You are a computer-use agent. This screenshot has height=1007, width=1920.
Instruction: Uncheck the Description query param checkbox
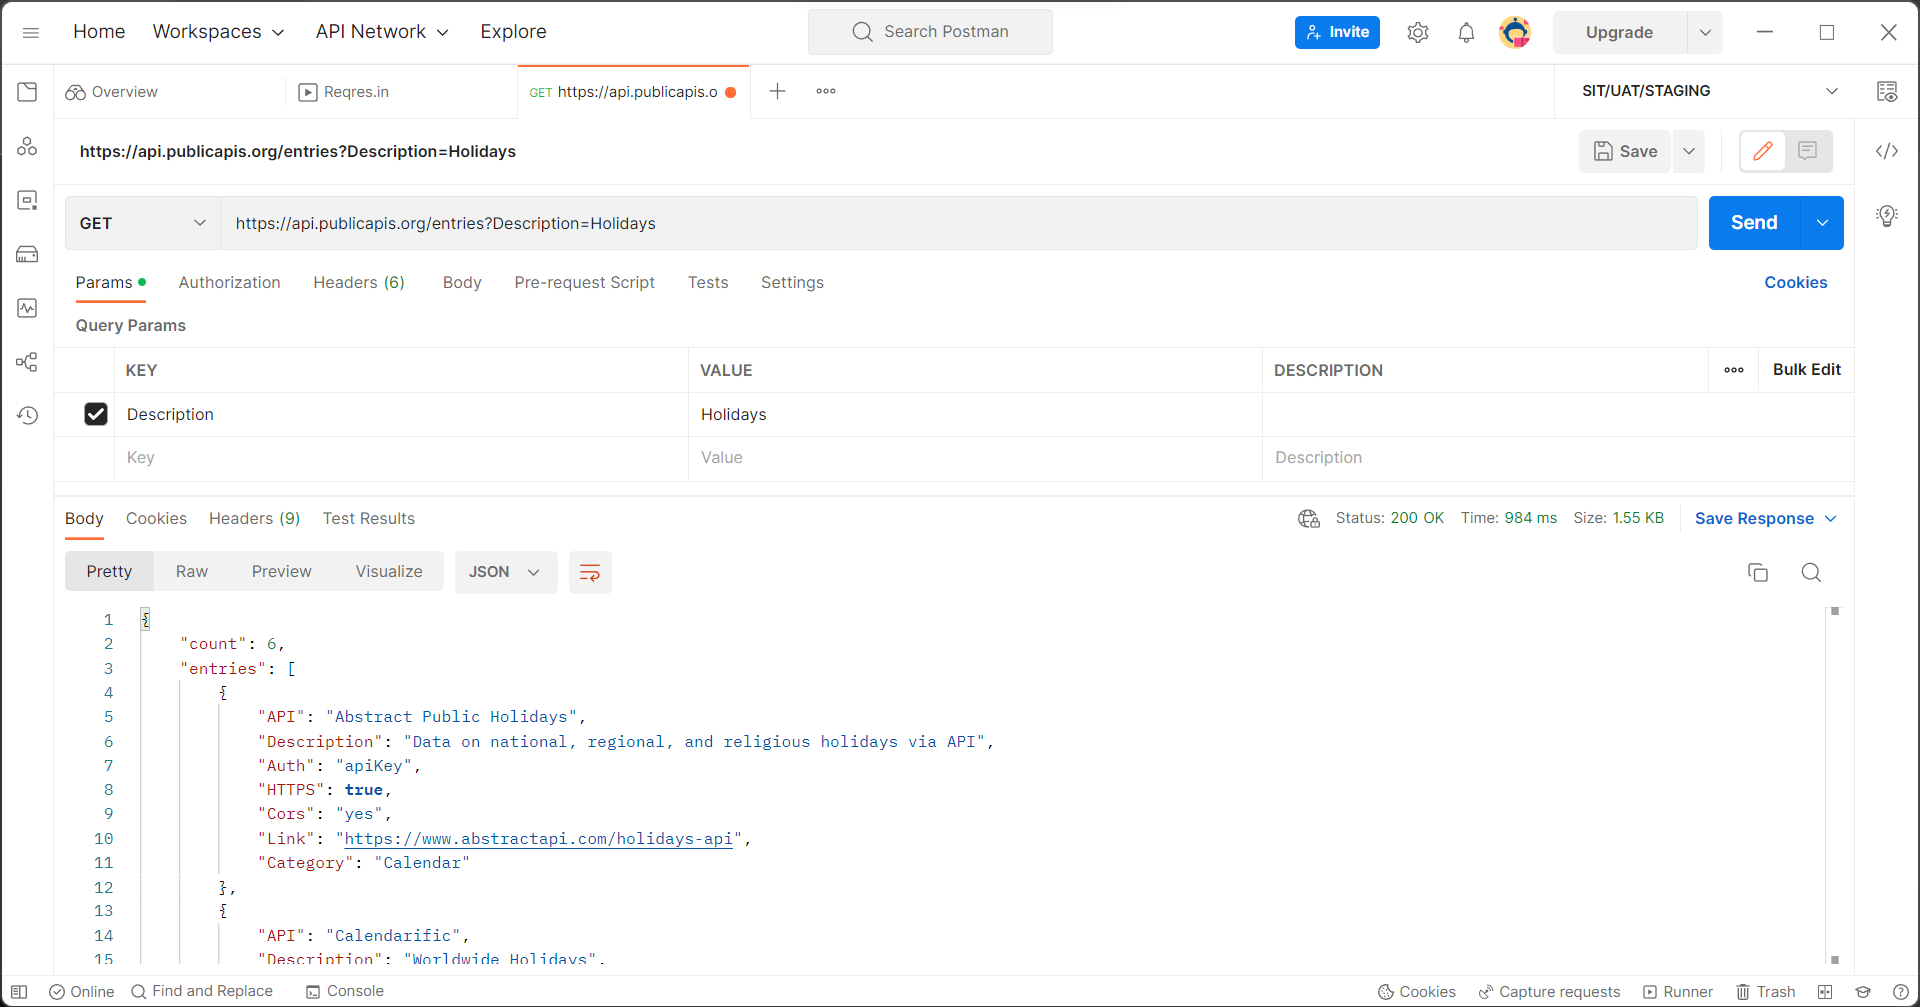(x=96, y=414)
